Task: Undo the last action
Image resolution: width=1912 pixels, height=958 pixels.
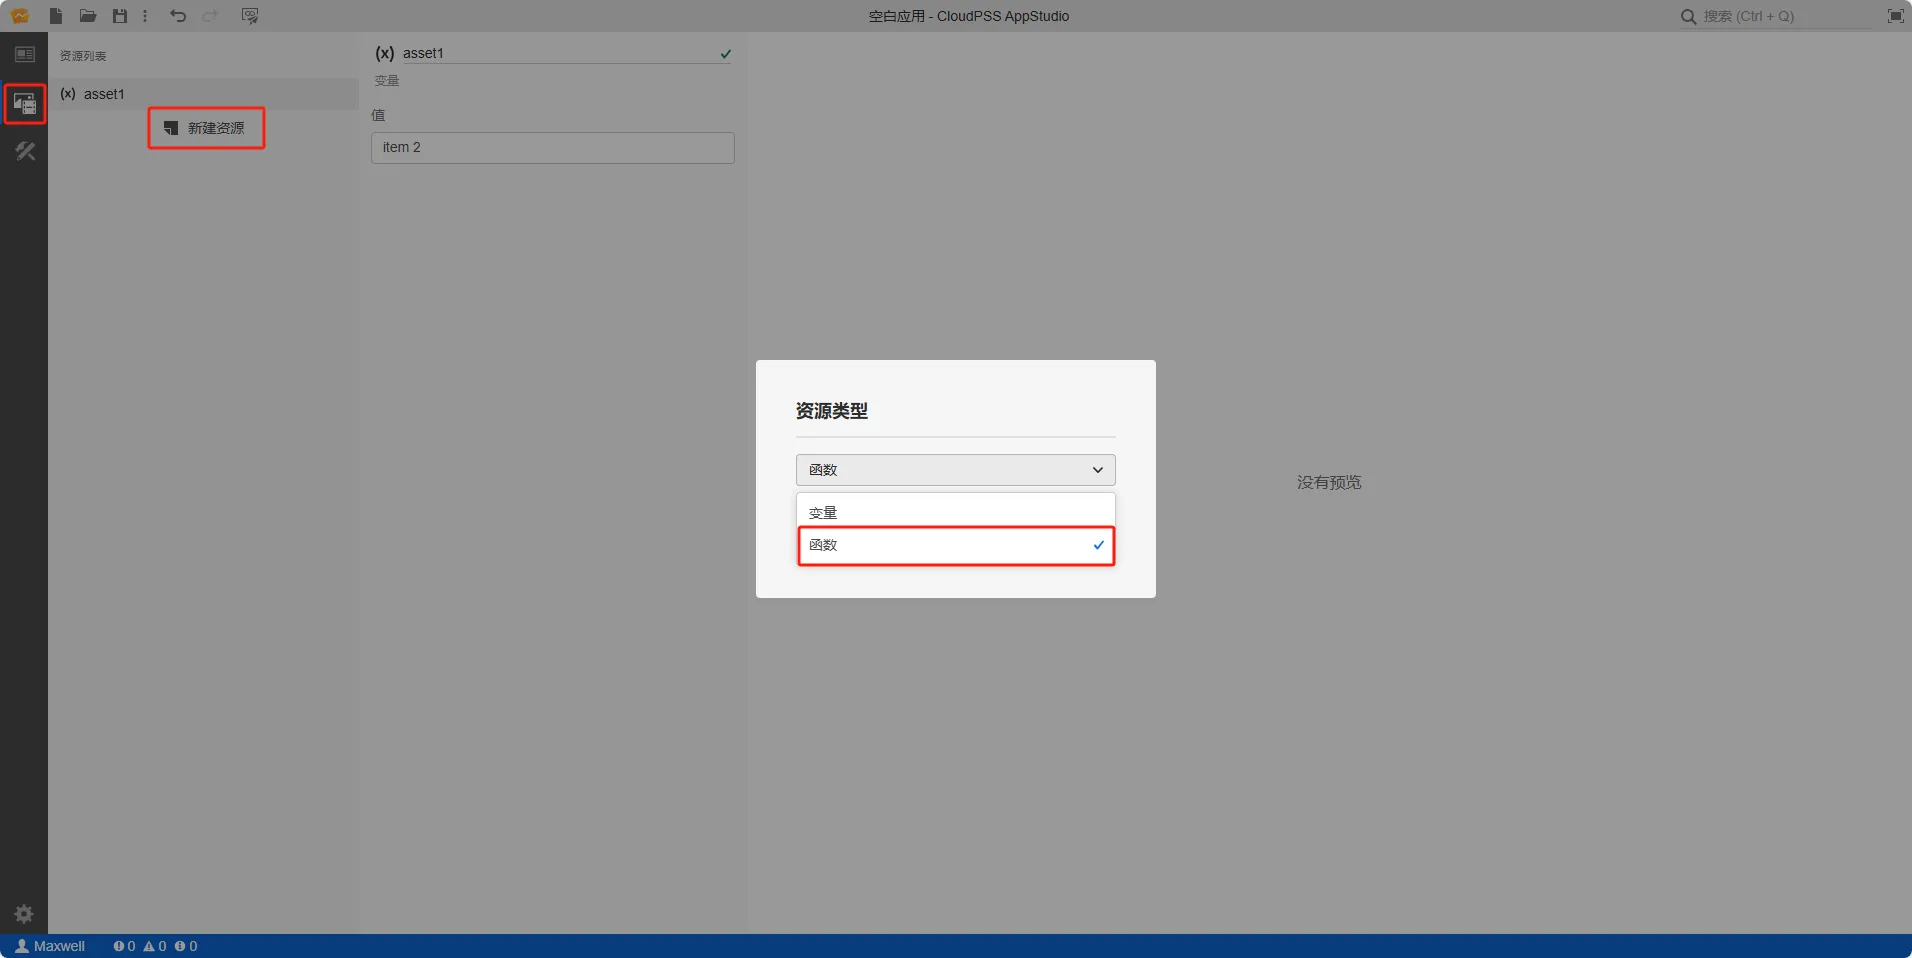Action: point(178,16)
